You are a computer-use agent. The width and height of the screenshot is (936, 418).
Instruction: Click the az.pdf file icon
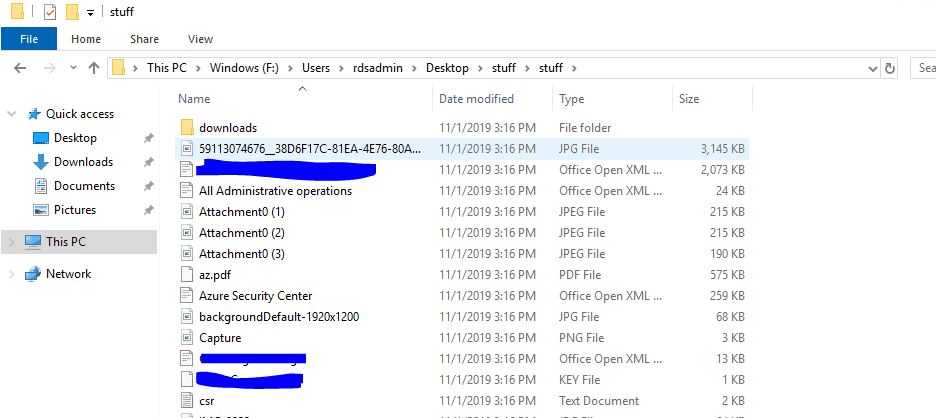pos(186,275)
